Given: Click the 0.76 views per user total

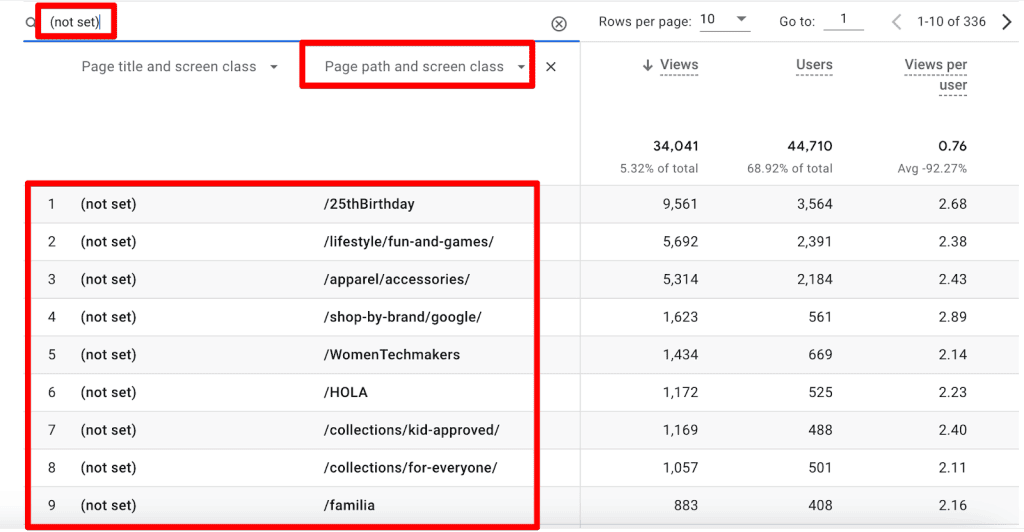Looking at the screenshot, I should (x=953, y=146).
